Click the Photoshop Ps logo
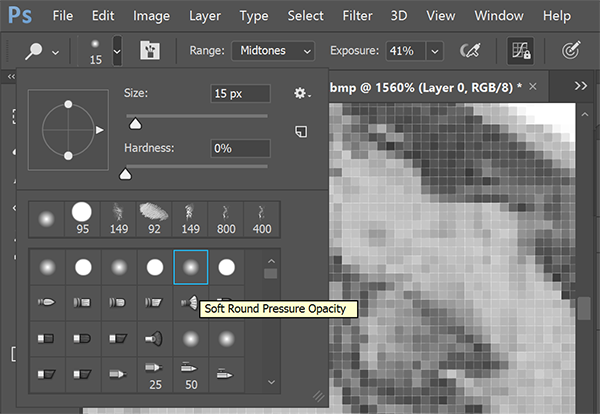The width and height of the screenshot is (600, 414). coord(20,15)
